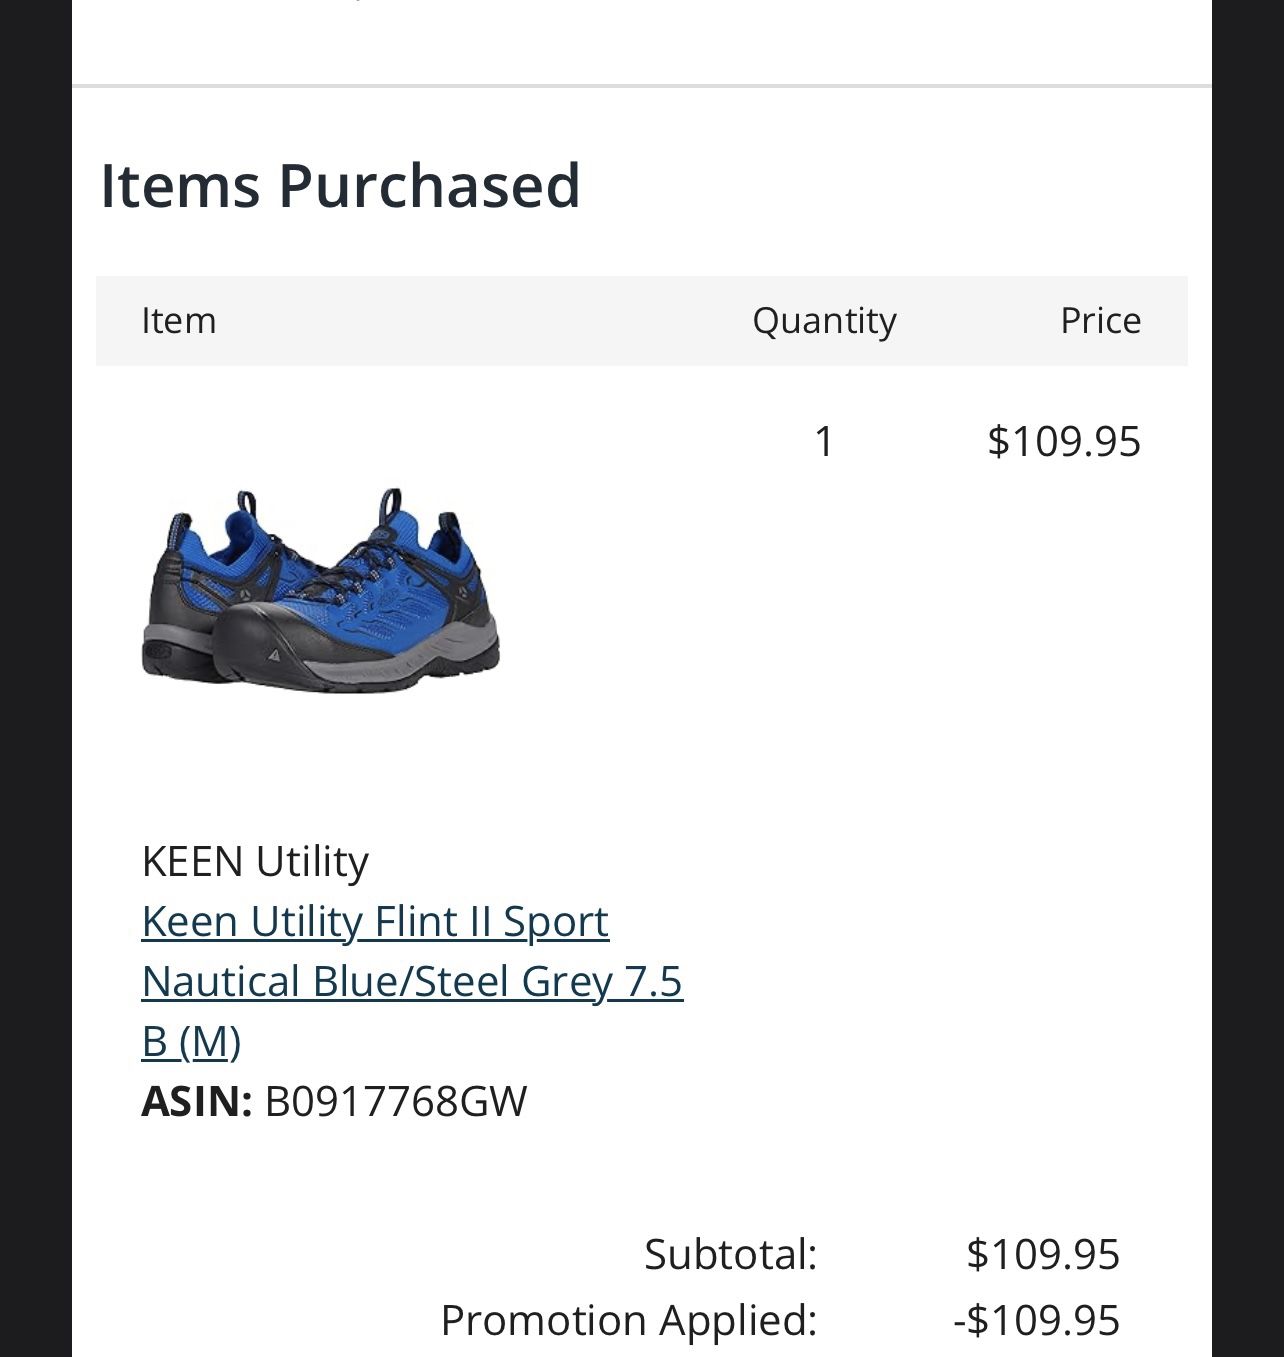Screen dimensions: 1284x1357
Task: Click the Items Purchased heading
Action: [x=340, y=185]
